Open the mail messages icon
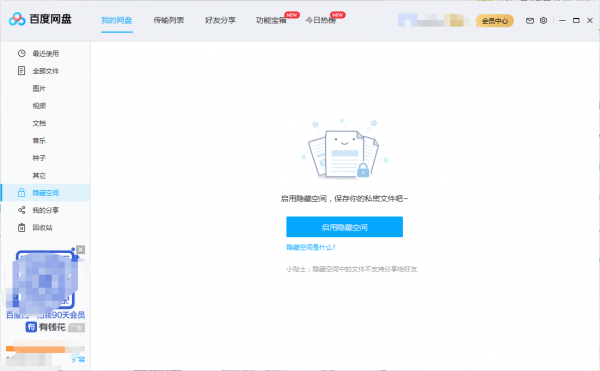Image resolution: width=600 pixels, height=371 pixels. [530, 21]
